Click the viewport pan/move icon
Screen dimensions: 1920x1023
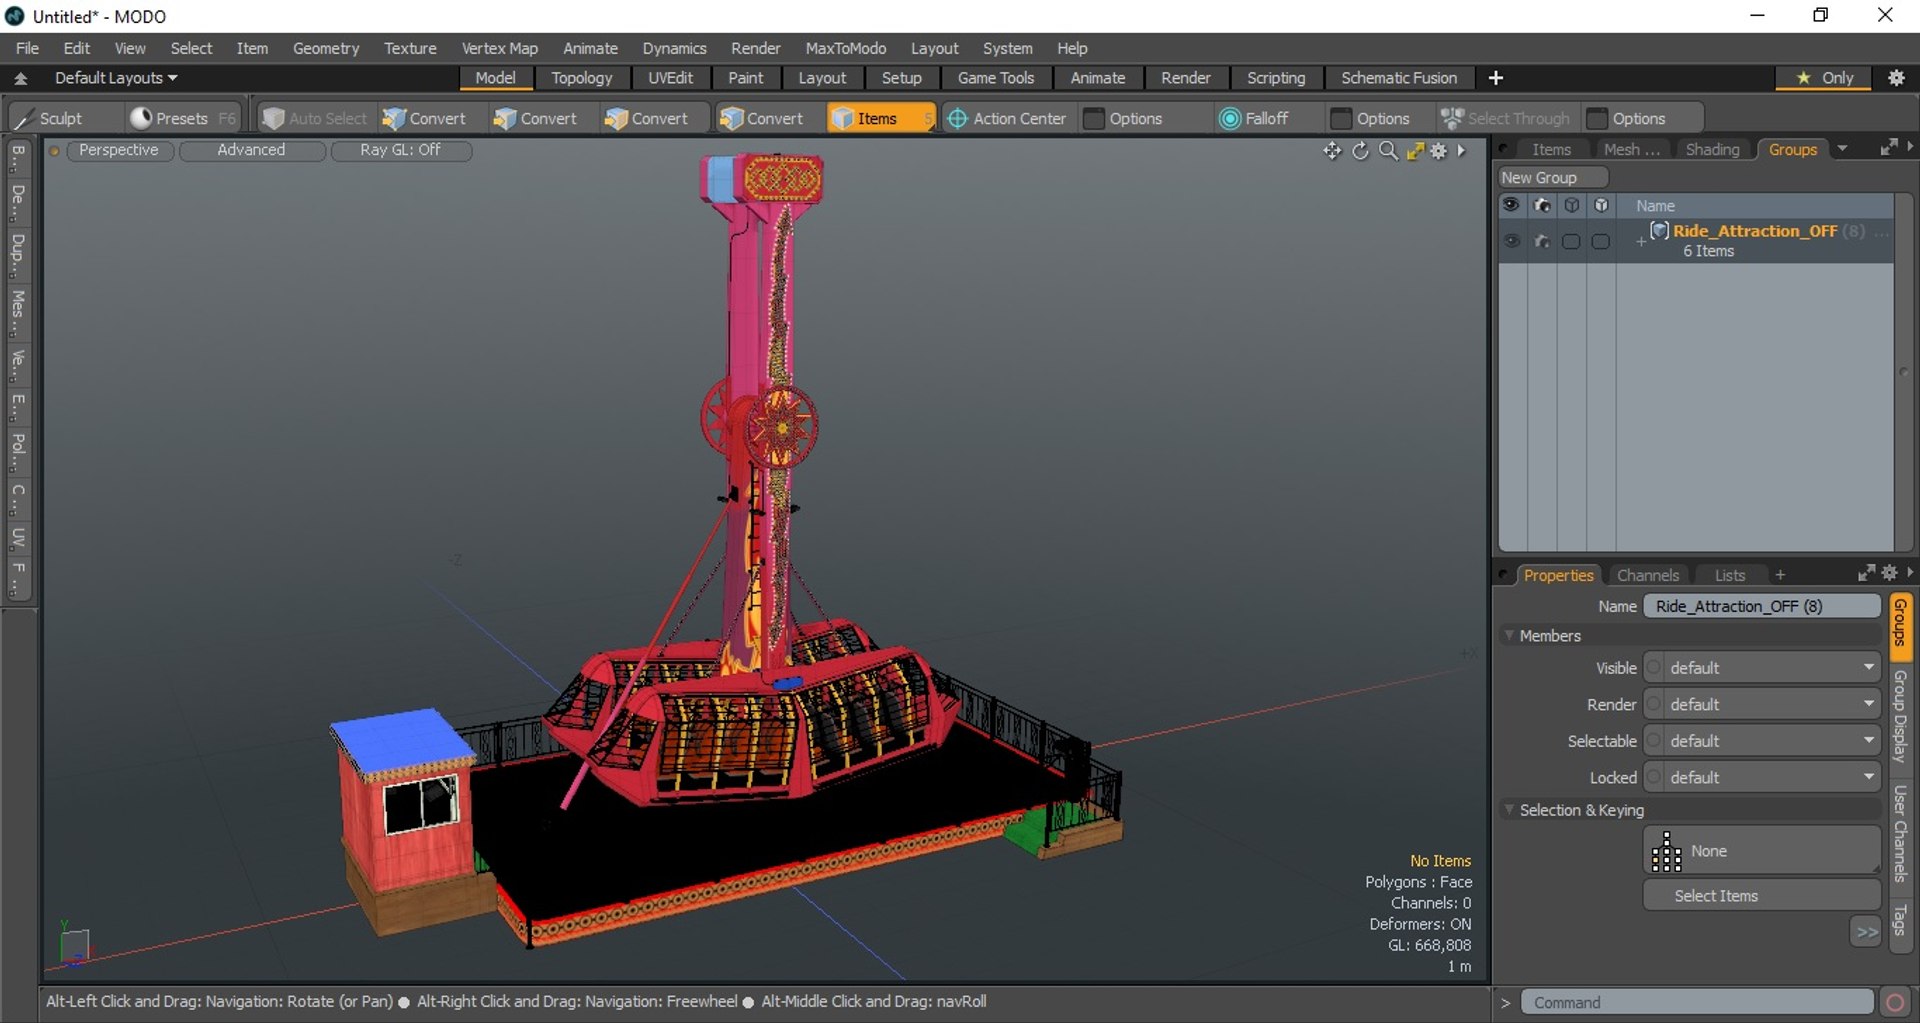1332,151
